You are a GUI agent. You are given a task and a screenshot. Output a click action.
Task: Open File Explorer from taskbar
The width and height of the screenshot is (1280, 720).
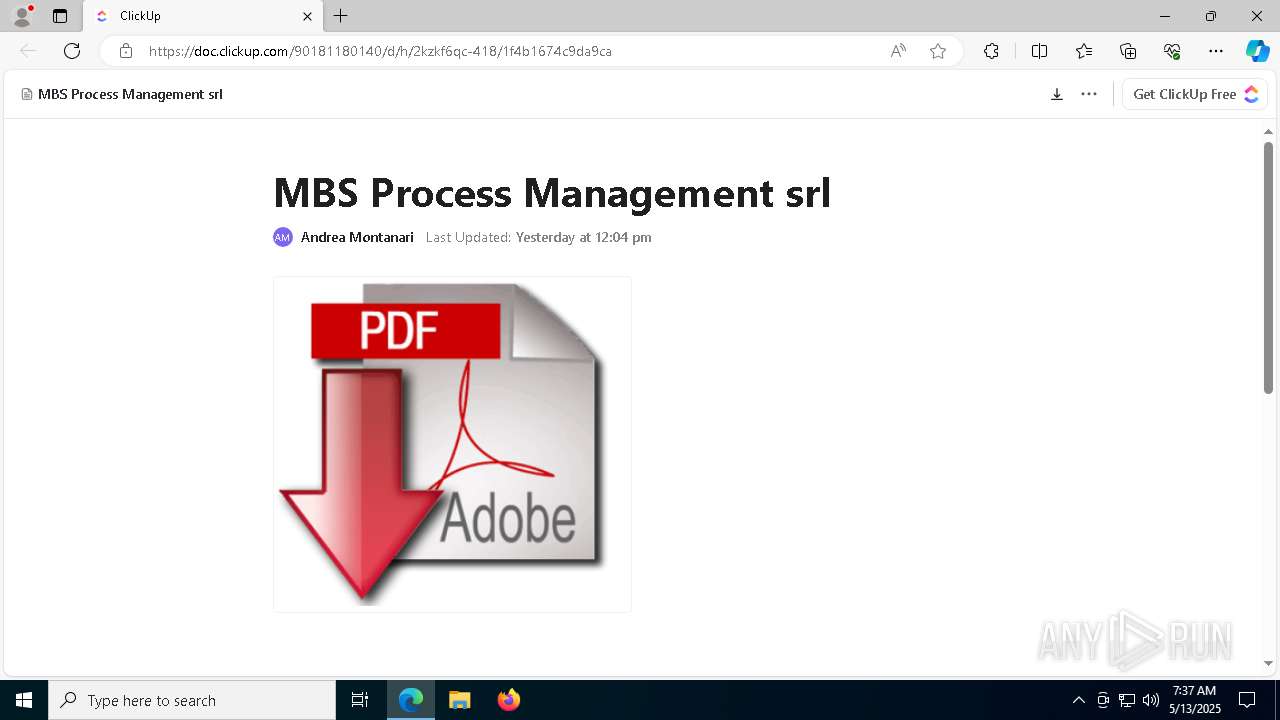pos(459,700)
